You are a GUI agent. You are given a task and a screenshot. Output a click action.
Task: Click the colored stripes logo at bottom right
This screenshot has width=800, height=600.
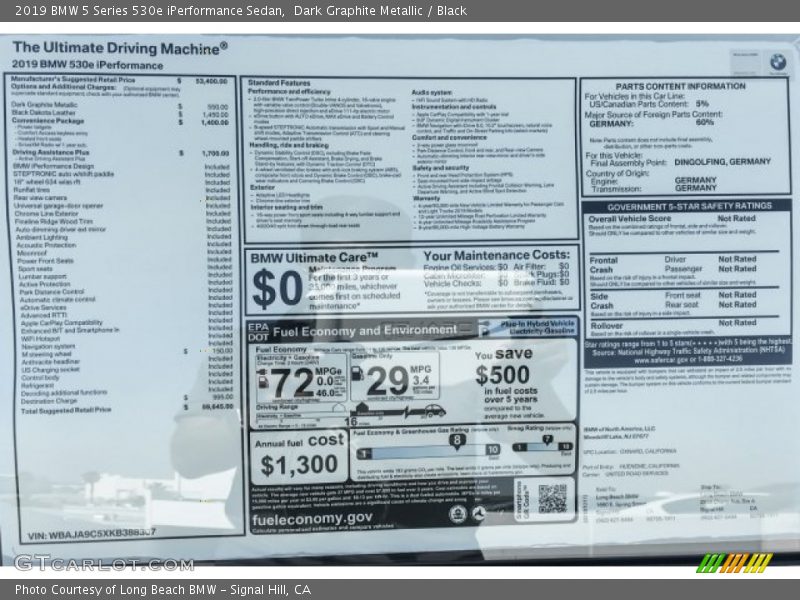734,563
